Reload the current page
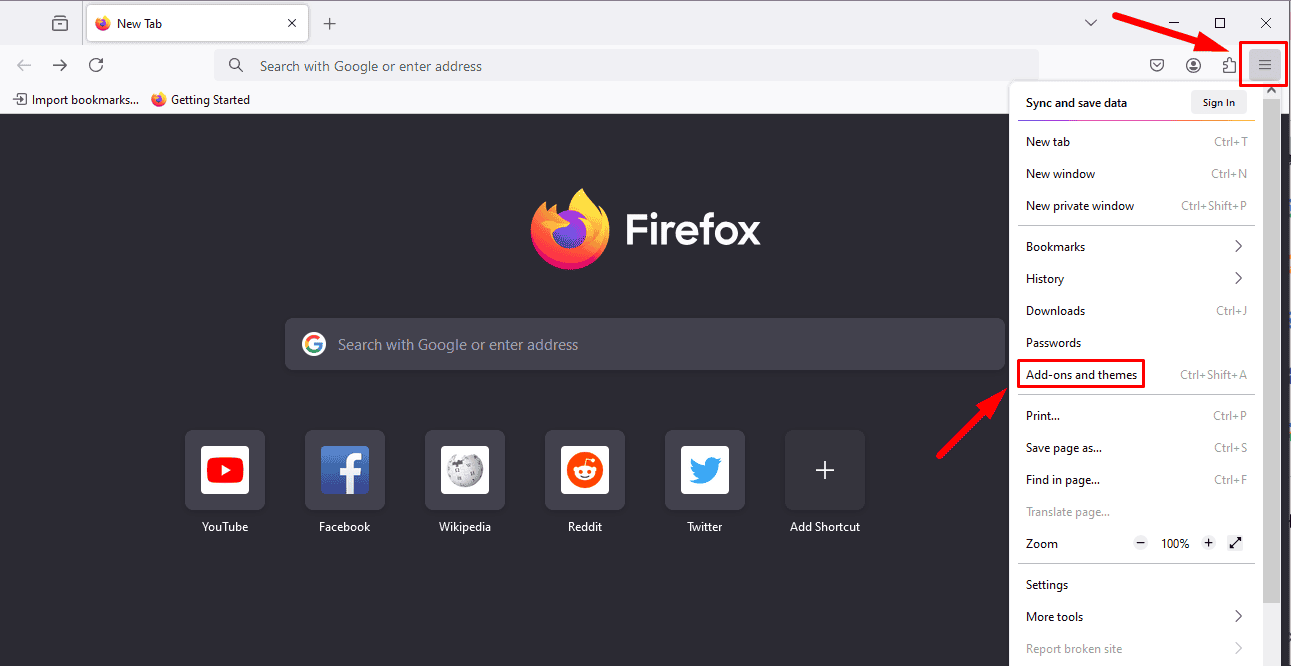Viewport: 1291px width, 666px height. 96,65
